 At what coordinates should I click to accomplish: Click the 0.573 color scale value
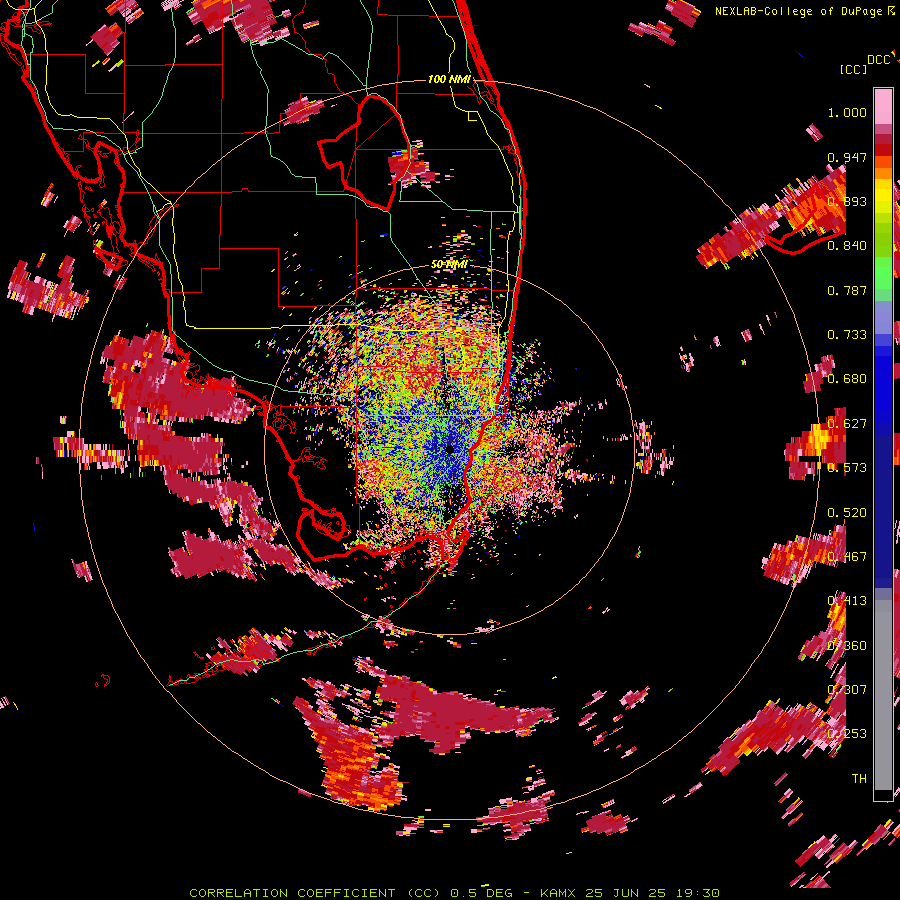(847, 468)
